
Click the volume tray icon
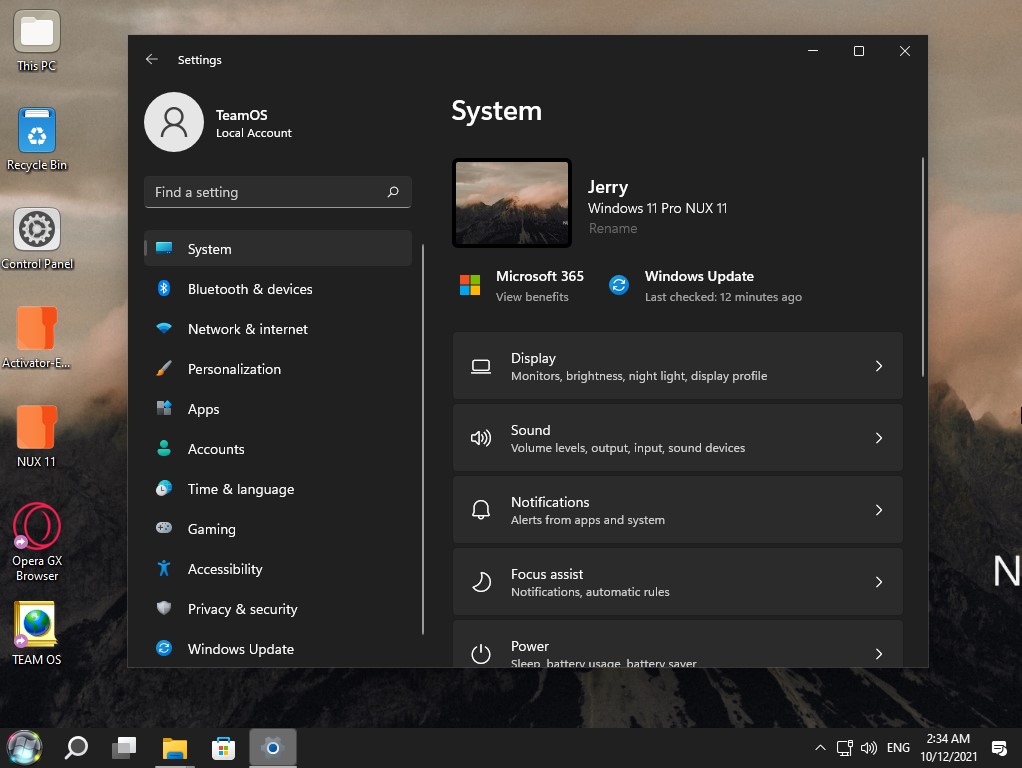coord(869,748)
